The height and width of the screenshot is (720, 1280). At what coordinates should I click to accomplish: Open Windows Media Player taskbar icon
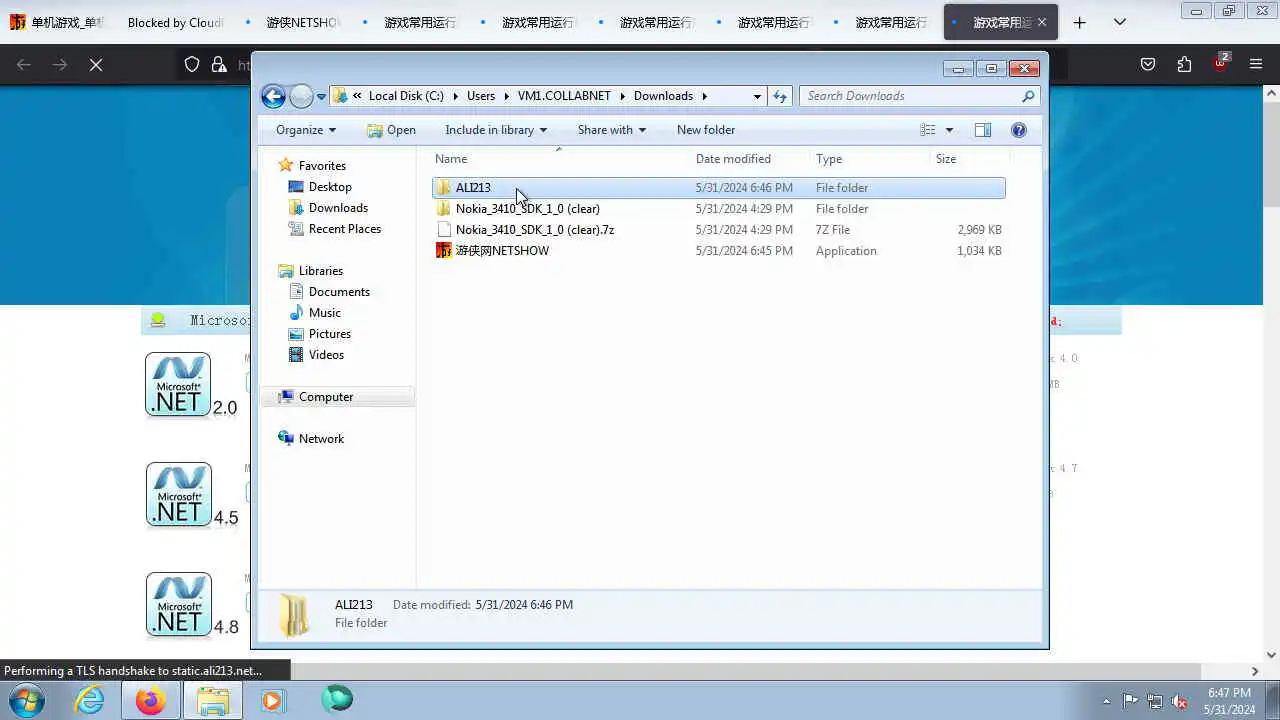[x=272, y=700]
